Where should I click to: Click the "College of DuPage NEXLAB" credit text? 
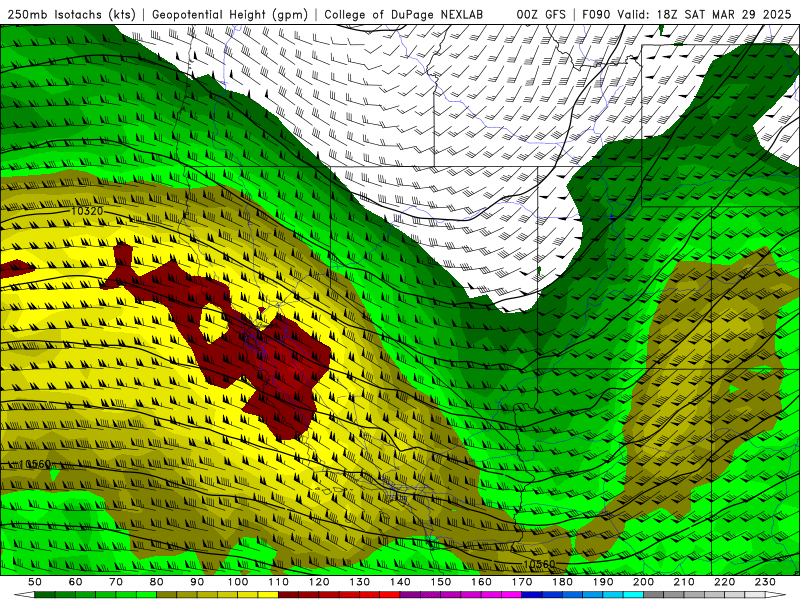tap(404, 14)
